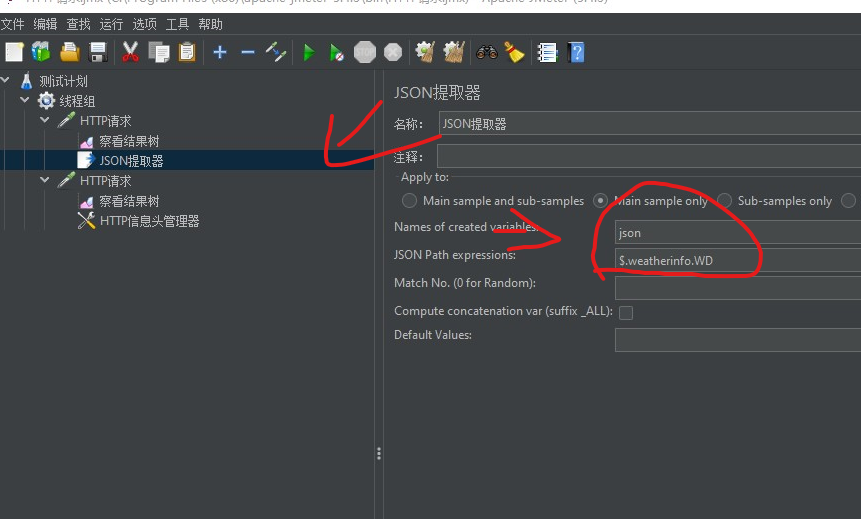The height and width of the screenshot is (519, 861).
Task: Copy the selected element
Action: 159,53
